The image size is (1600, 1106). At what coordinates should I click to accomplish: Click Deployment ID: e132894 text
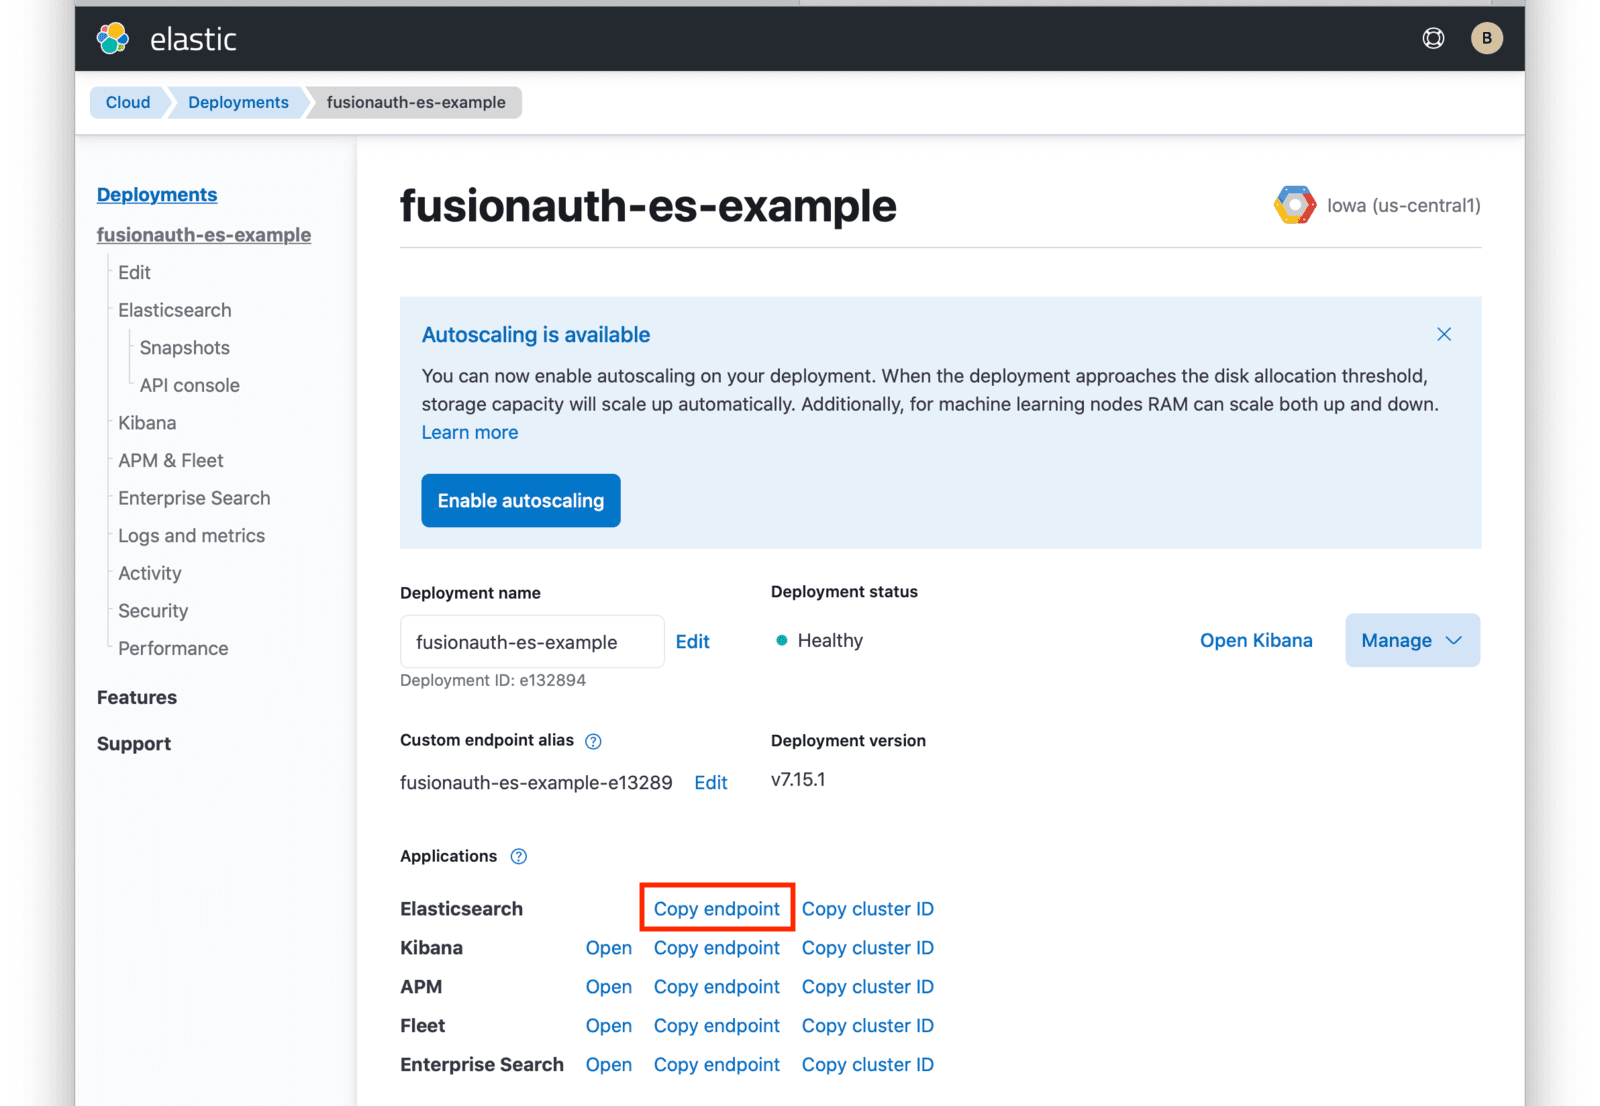pyautogui.click(x=493, y=680)
